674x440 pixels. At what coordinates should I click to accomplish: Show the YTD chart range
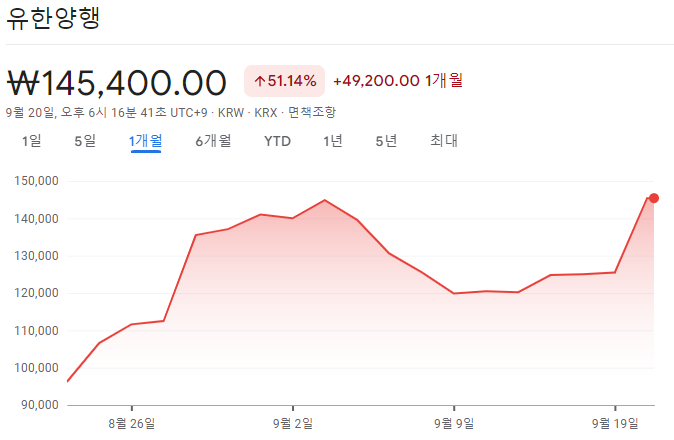pos(277,141)
